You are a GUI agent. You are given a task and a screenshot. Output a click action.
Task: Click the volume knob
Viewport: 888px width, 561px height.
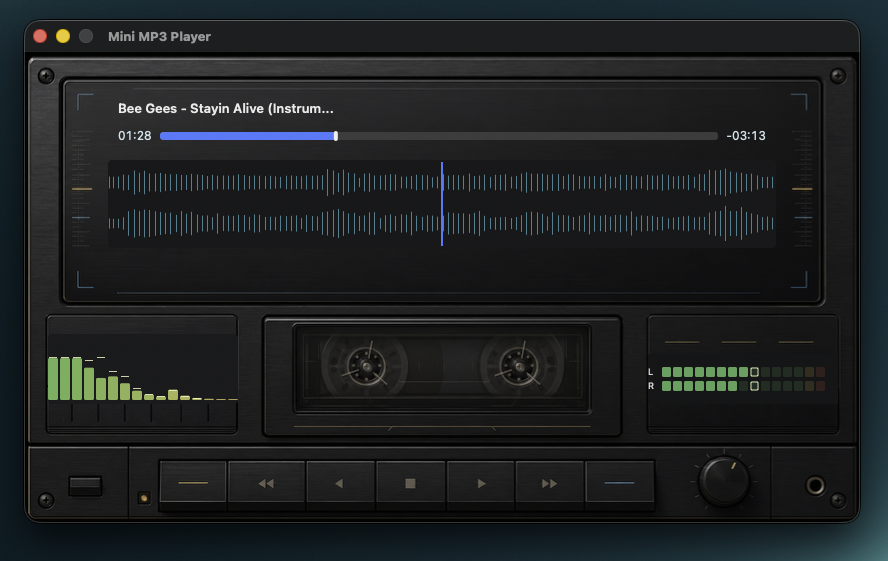(724, 481)
